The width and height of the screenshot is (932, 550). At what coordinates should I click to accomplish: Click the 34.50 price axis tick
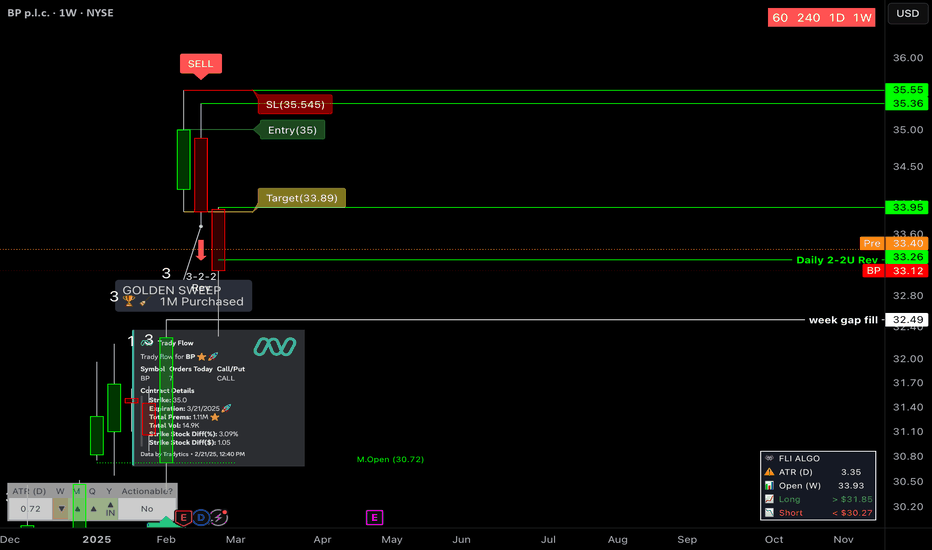click(908, 167)
